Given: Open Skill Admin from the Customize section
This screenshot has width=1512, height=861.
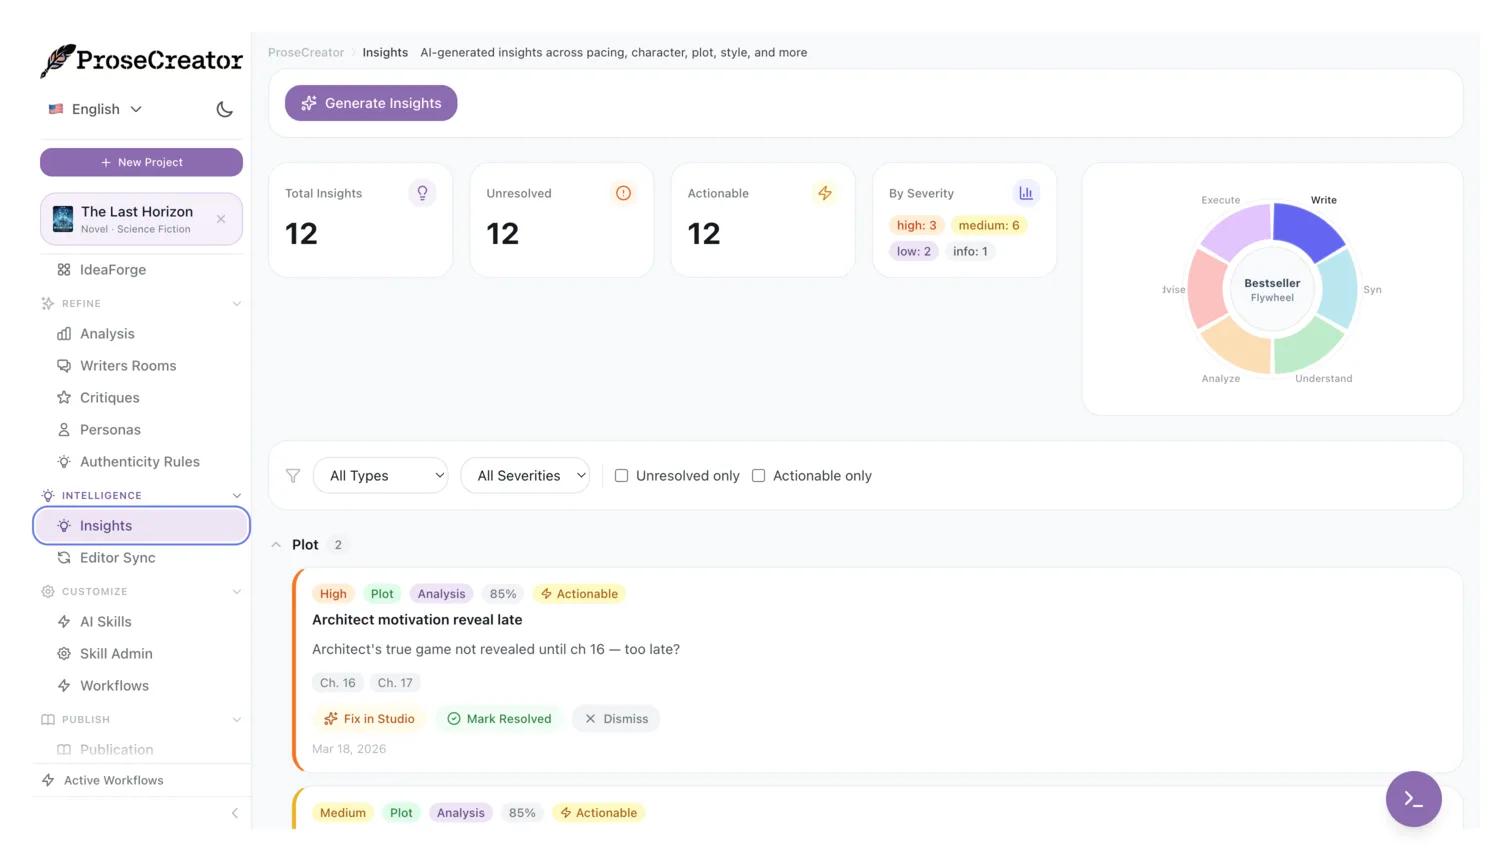Looking at the screenshot, I should [x=116, y=654].
